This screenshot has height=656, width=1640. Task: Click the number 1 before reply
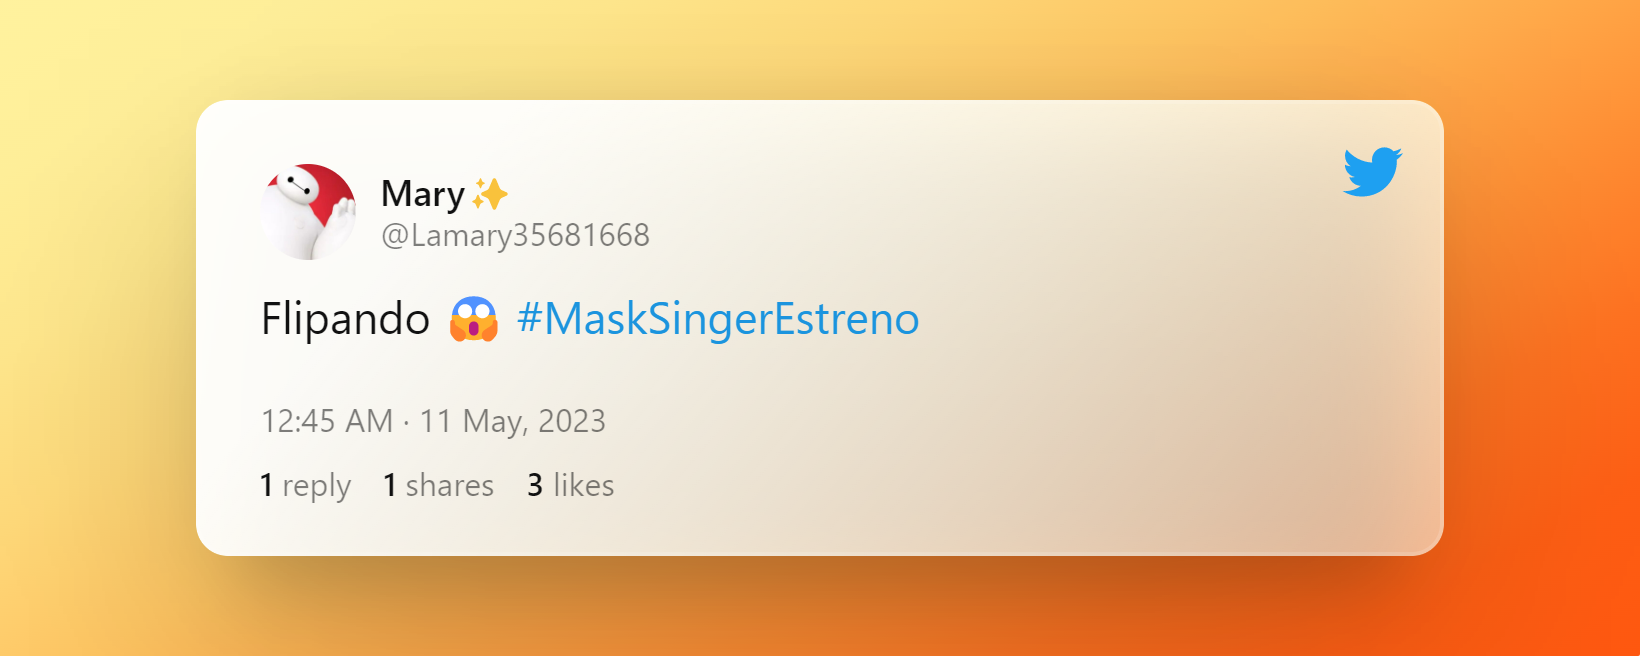pyautogui.click(x=267, y=485)
